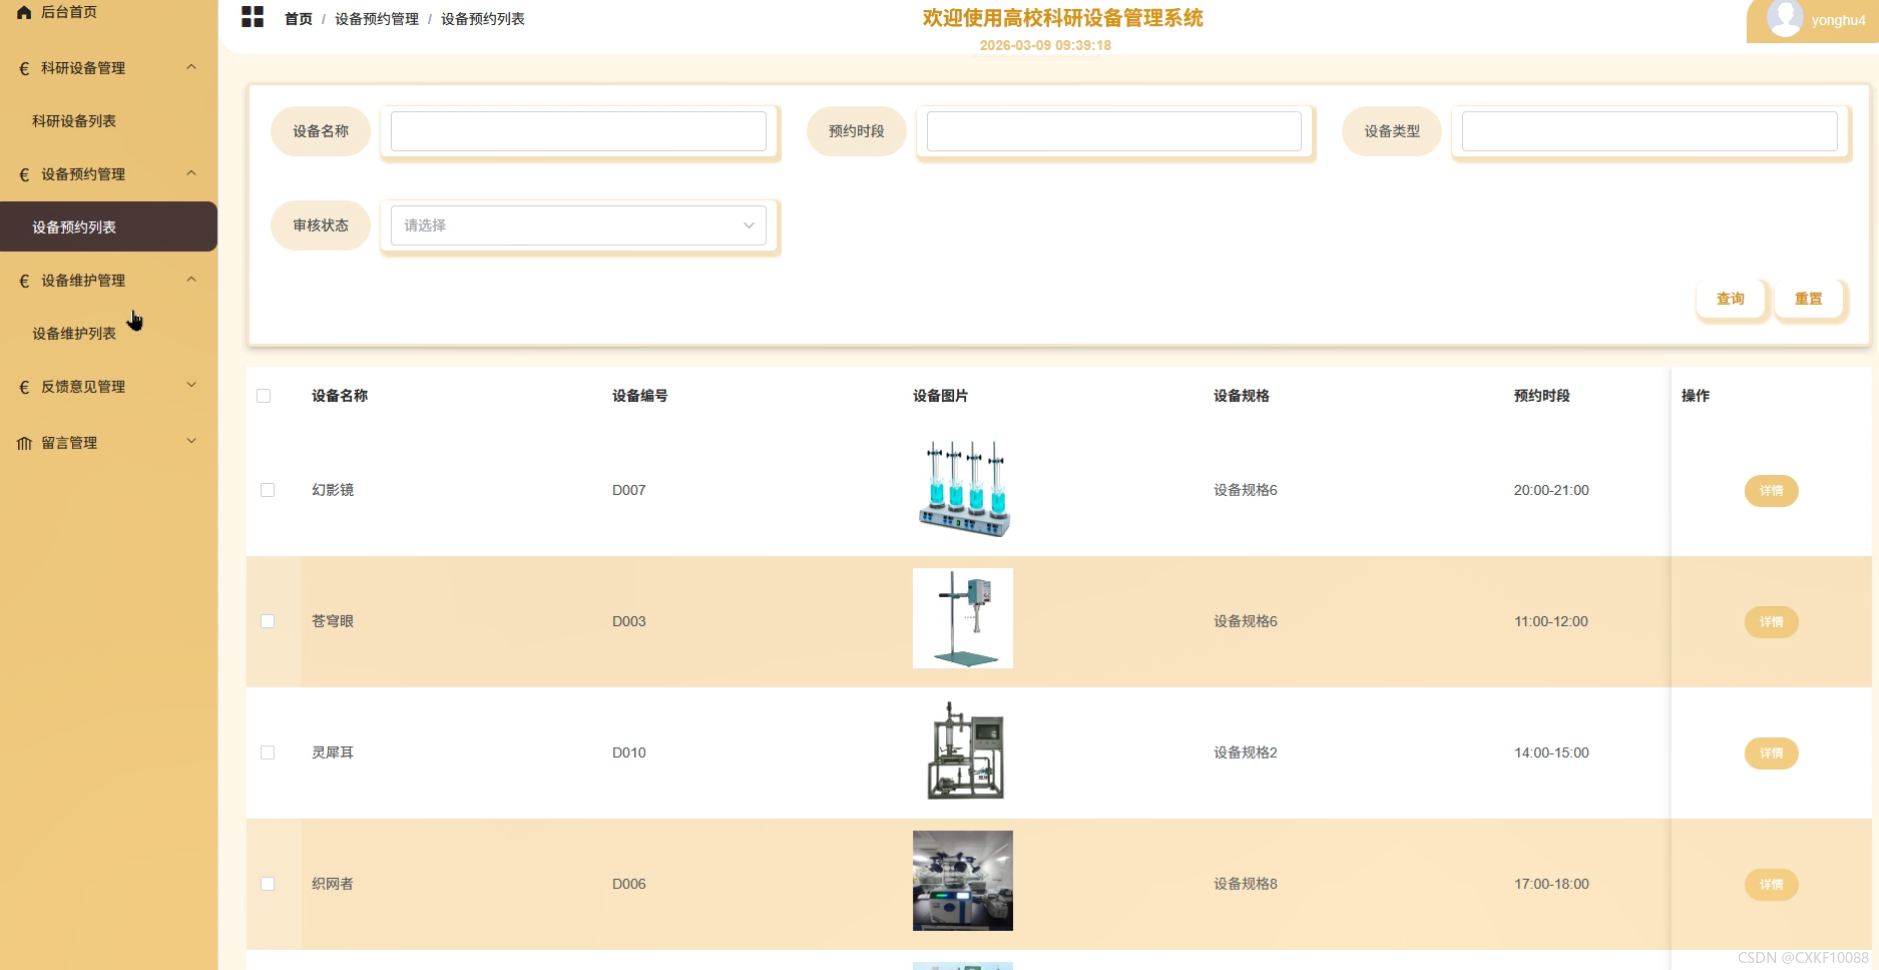Click the 织网者 device image
This screenshot has height=970, width=1879.
[963, 881]
